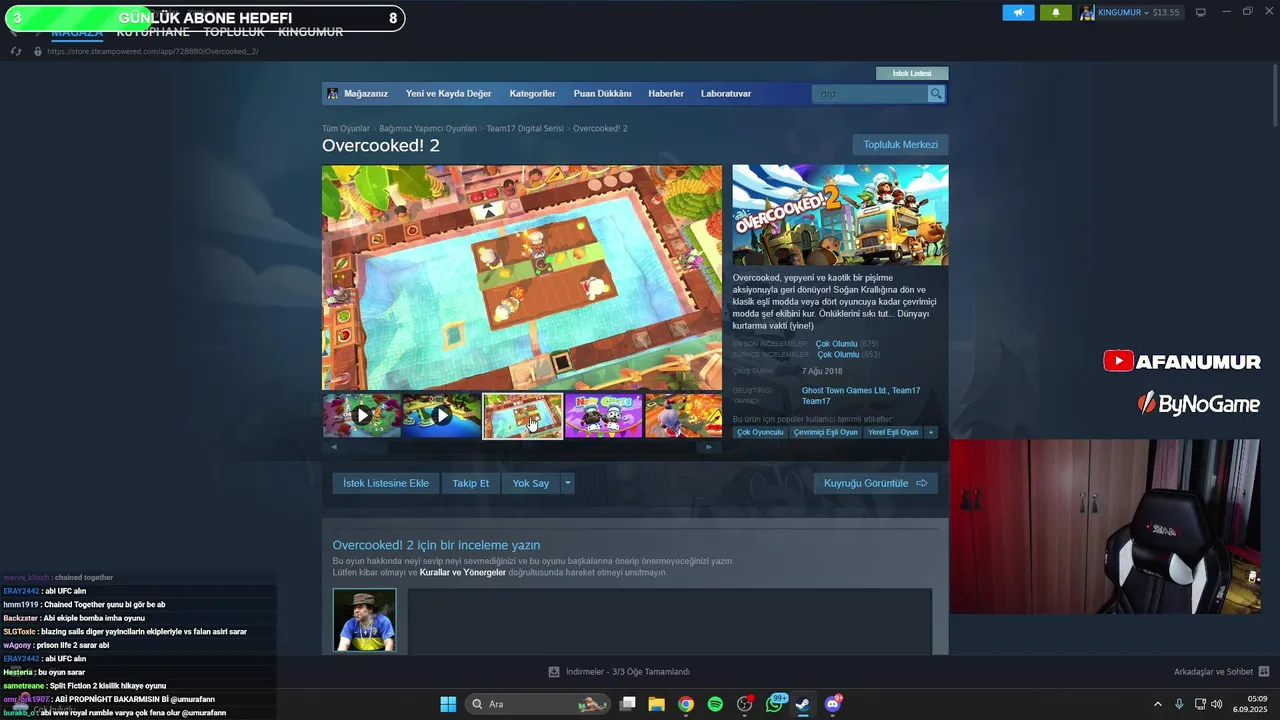The image size is (1280, 720).
Task: Open recent reviews Çok Olumlu (675)
Action: [x=846, y=344]
